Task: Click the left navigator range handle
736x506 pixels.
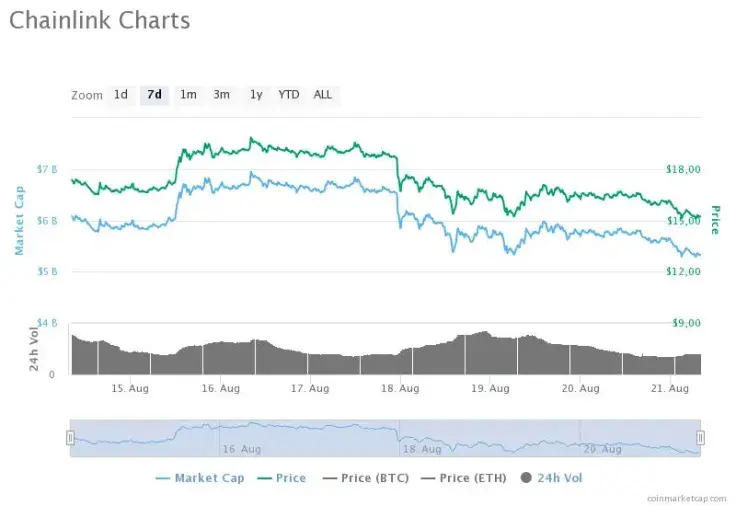Action: click(x=70, y=437)
